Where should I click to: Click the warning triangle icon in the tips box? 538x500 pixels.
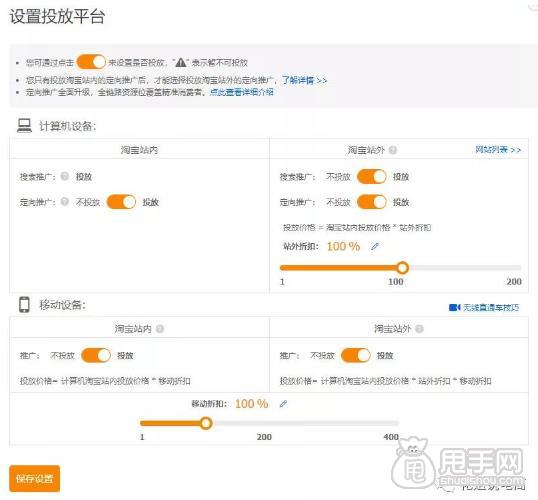(x=180, y=62)
